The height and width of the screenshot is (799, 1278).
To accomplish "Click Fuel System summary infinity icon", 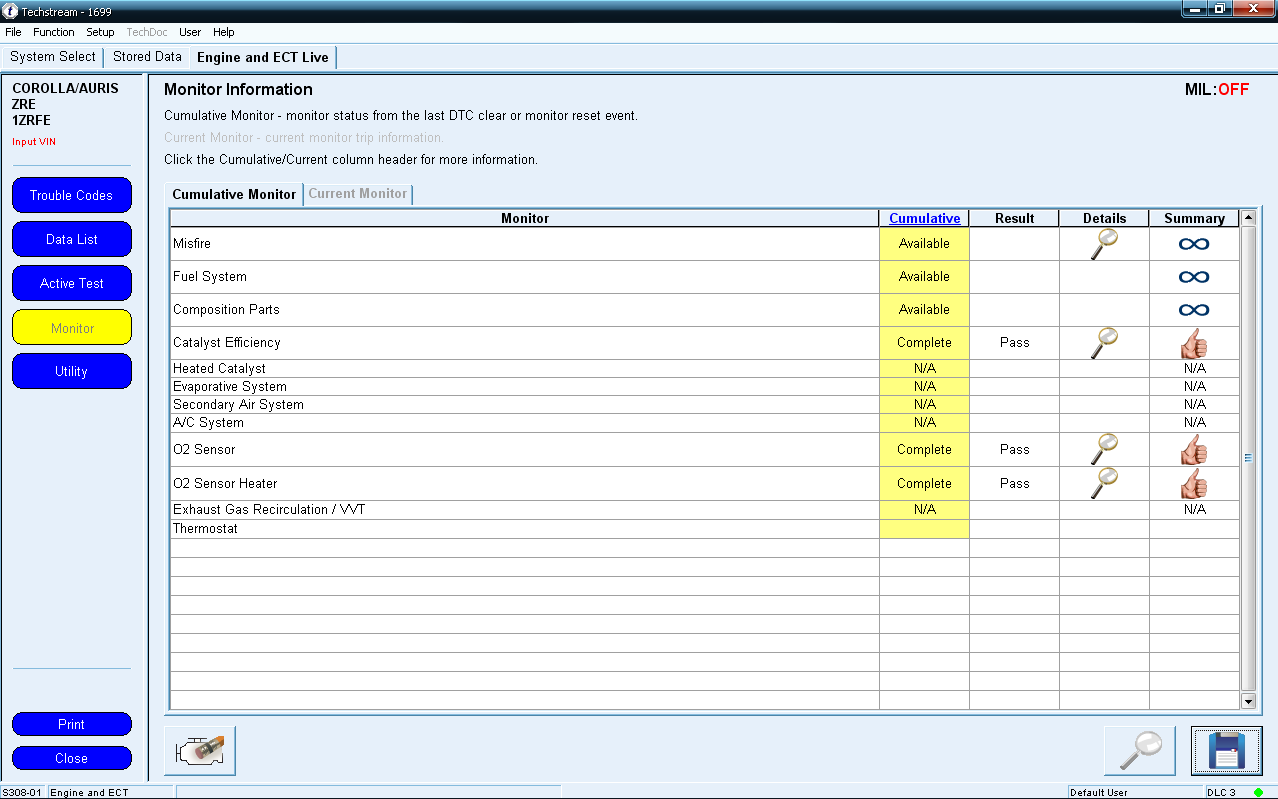I will point(1194,277).
